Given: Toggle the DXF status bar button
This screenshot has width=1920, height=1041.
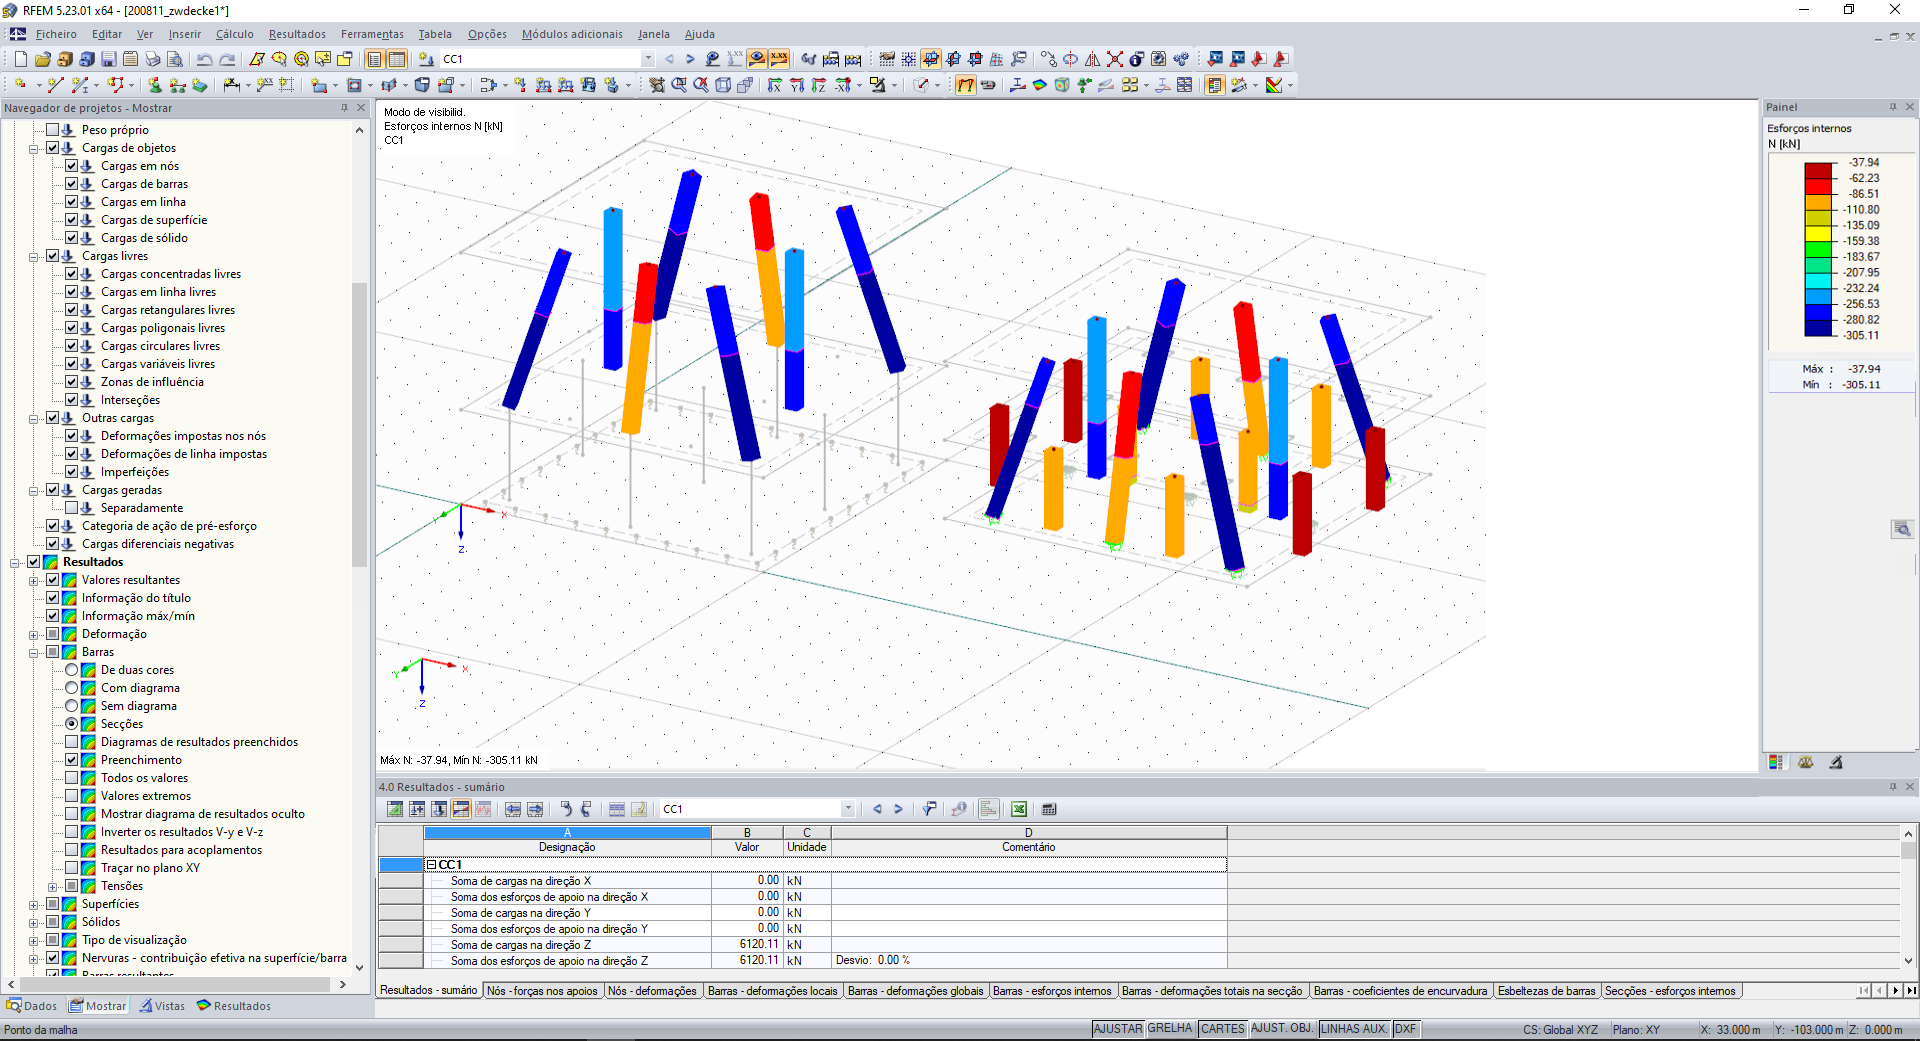Looking at the screenshot, I should point(1405,1029).
